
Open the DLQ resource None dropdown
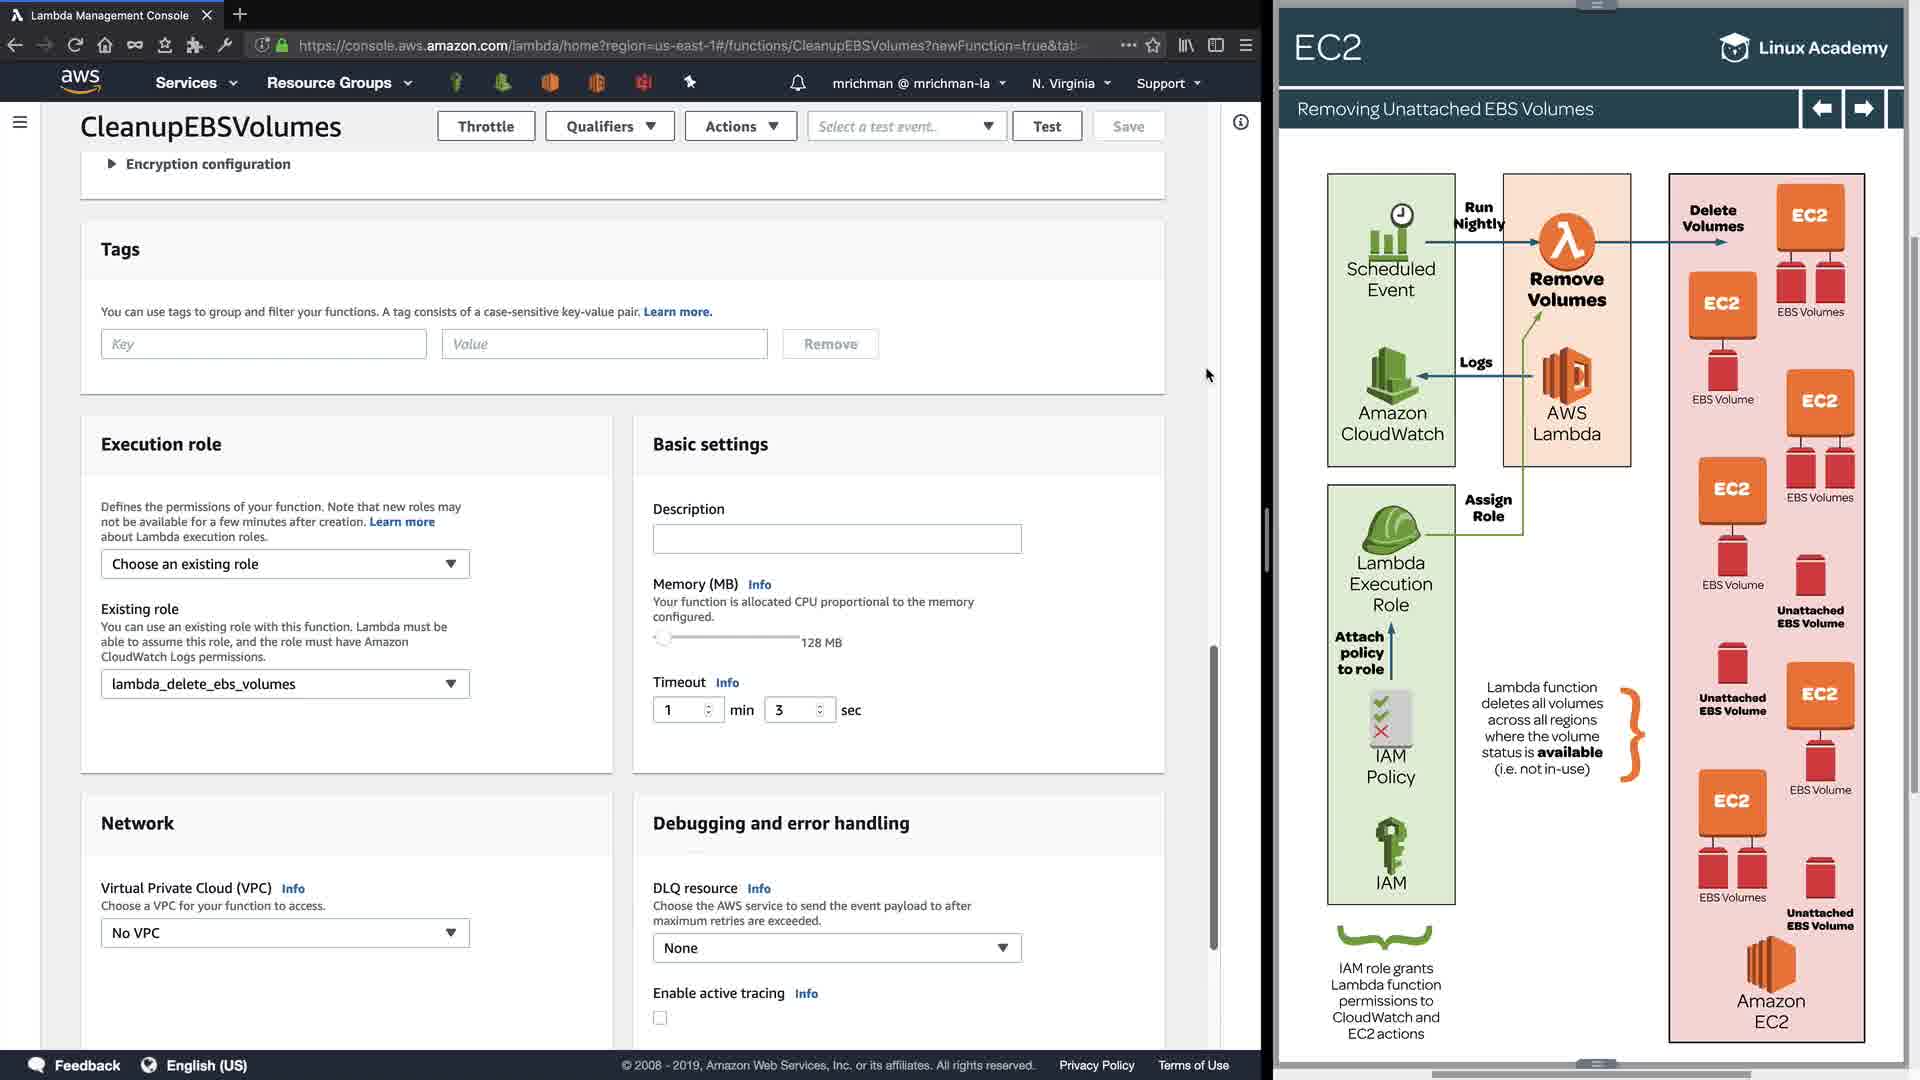[x=837, y=948]
